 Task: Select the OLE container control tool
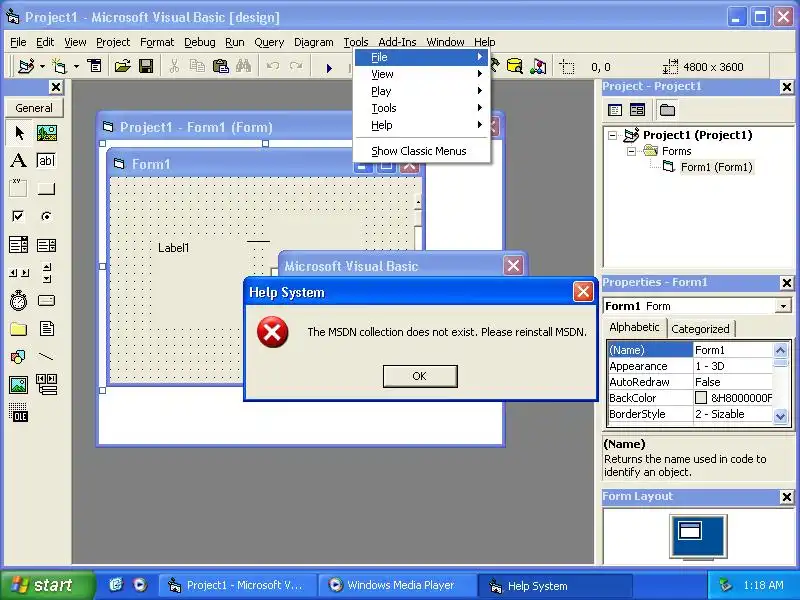[x=19, y=412]
